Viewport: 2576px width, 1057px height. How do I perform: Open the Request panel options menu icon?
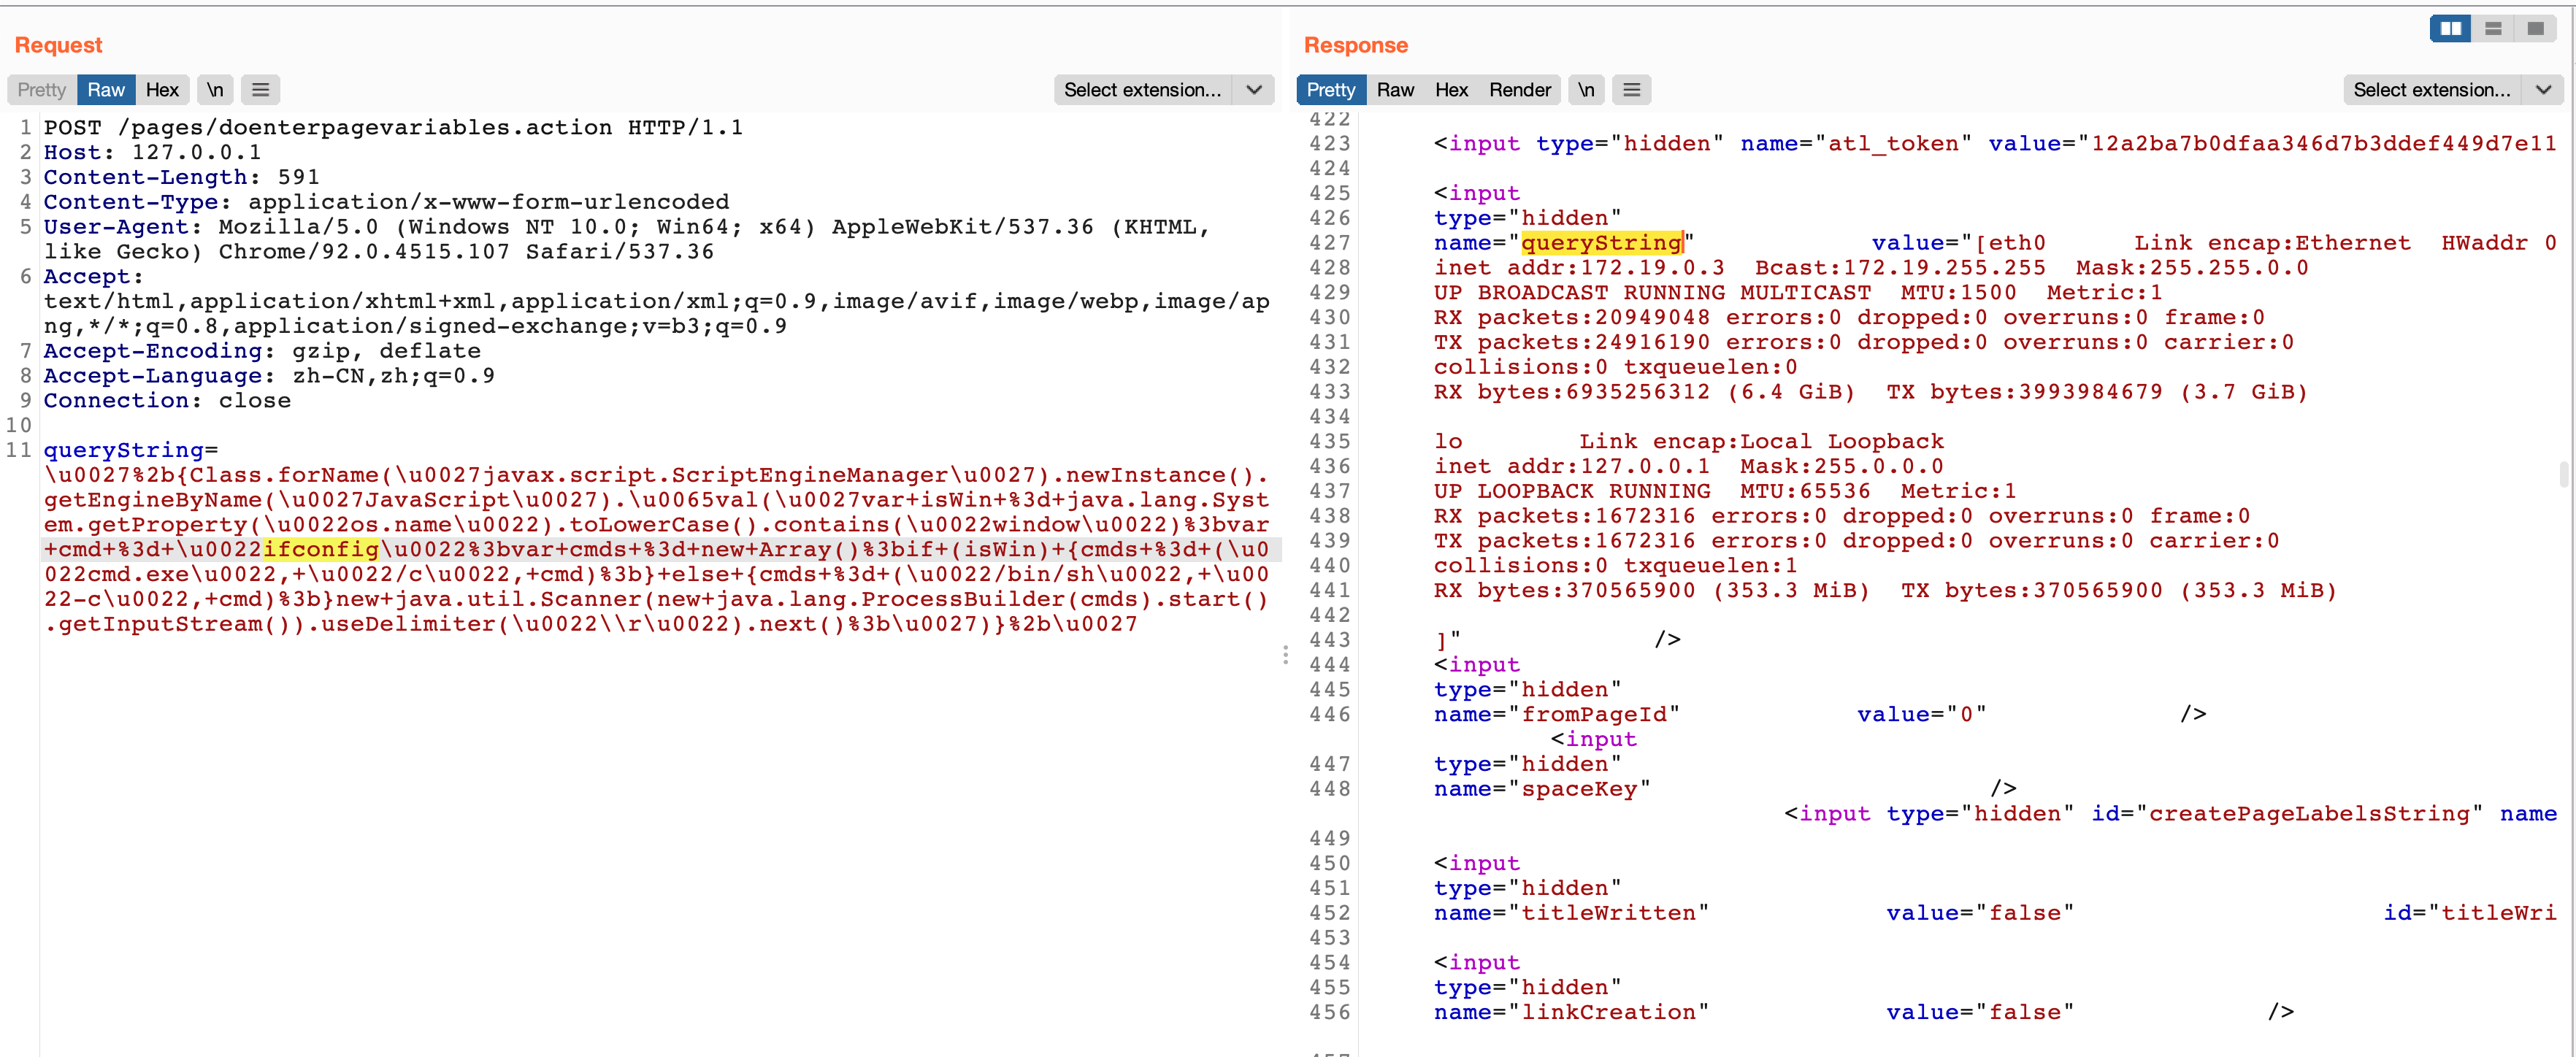[260, 90]
